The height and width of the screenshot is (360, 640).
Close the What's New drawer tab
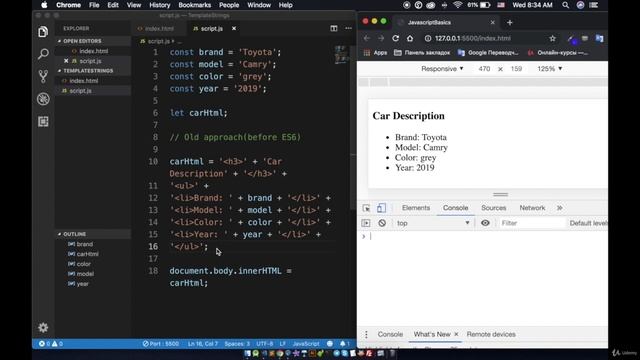456,334
